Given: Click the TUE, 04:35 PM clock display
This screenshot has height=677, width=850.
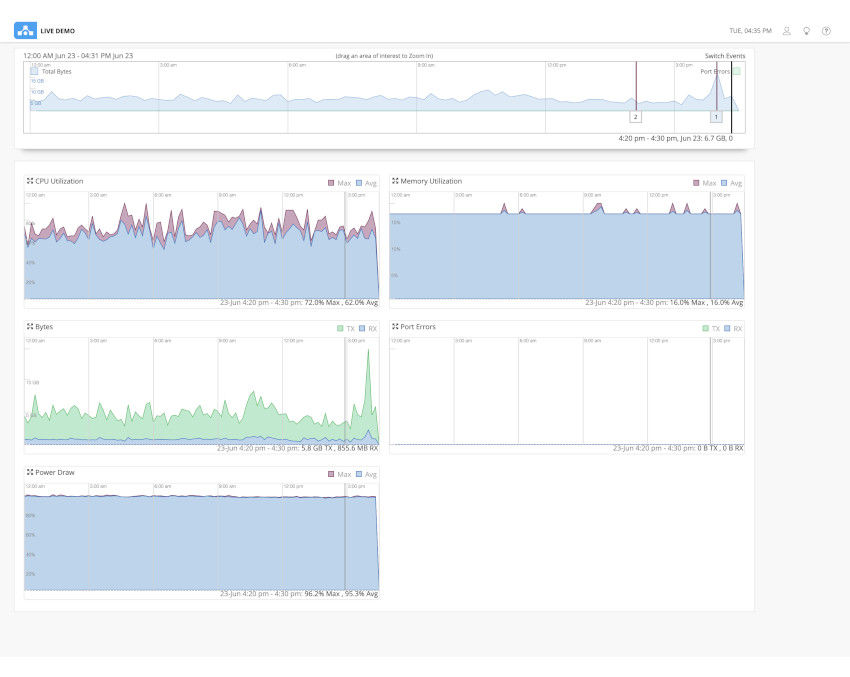Looking at the screenshot, I should pyautogui.click(x=753, y=30).
